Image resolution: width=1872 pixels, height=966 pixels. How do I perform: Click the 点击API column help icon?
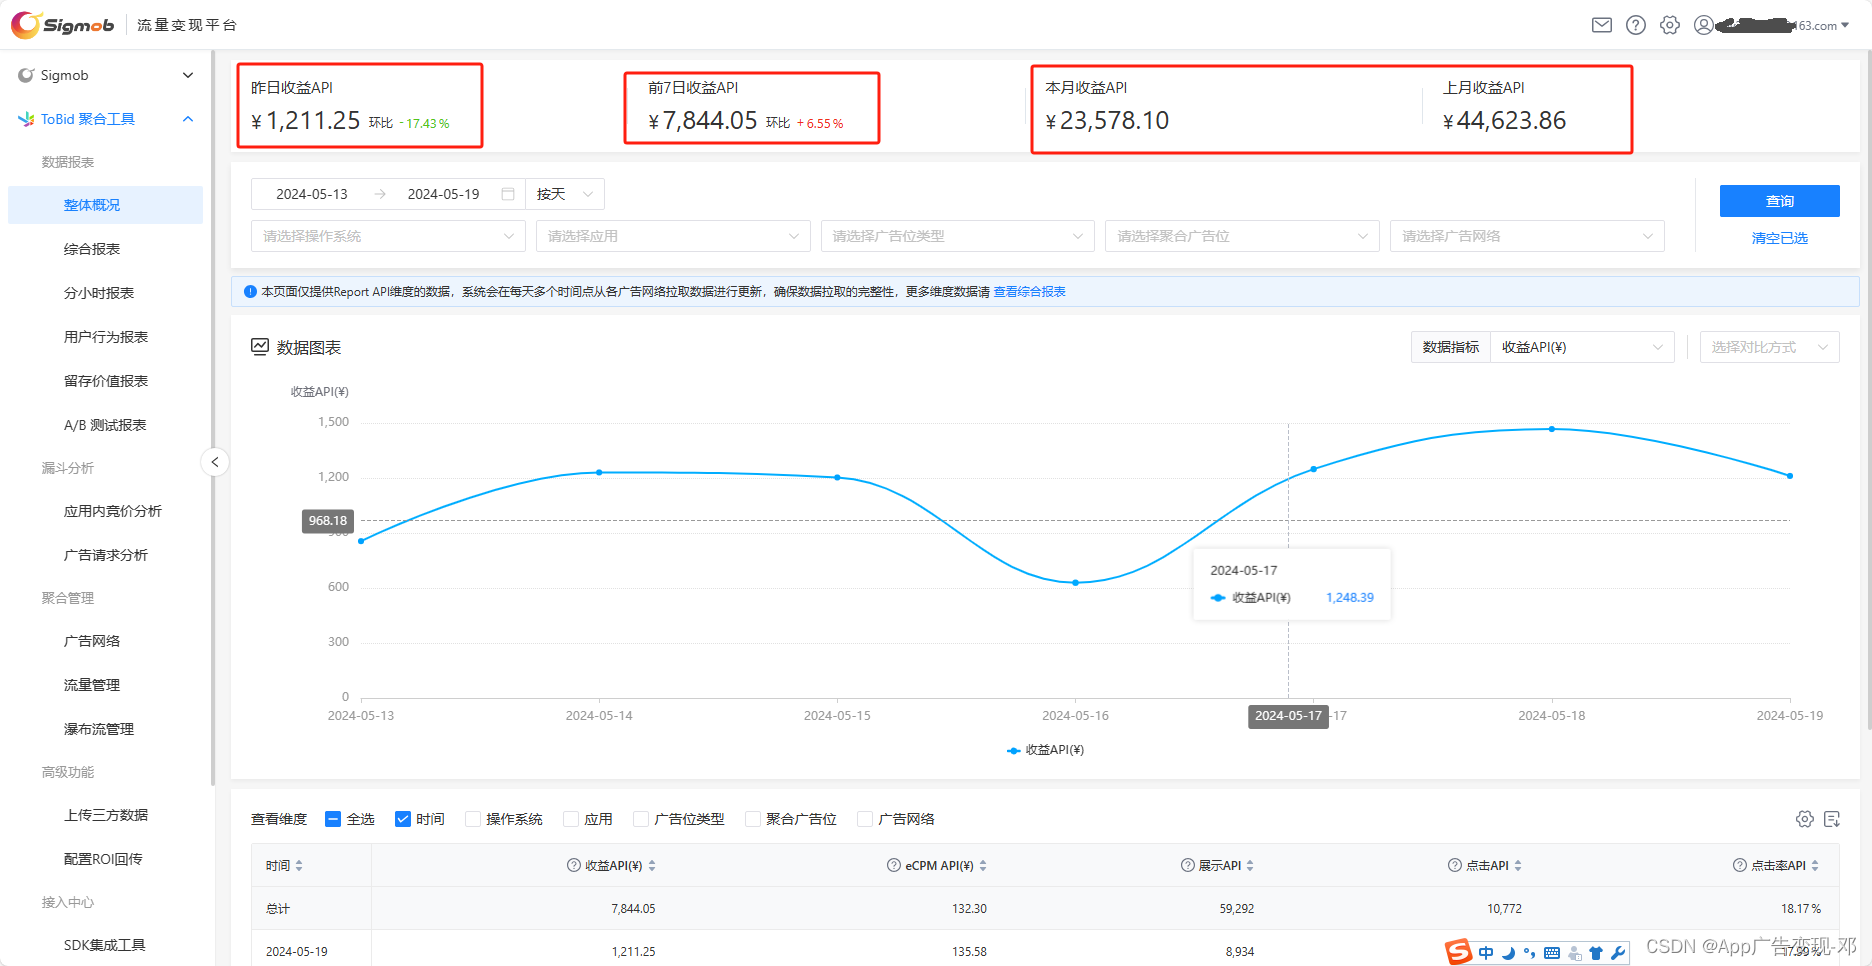pos(1455,865)
